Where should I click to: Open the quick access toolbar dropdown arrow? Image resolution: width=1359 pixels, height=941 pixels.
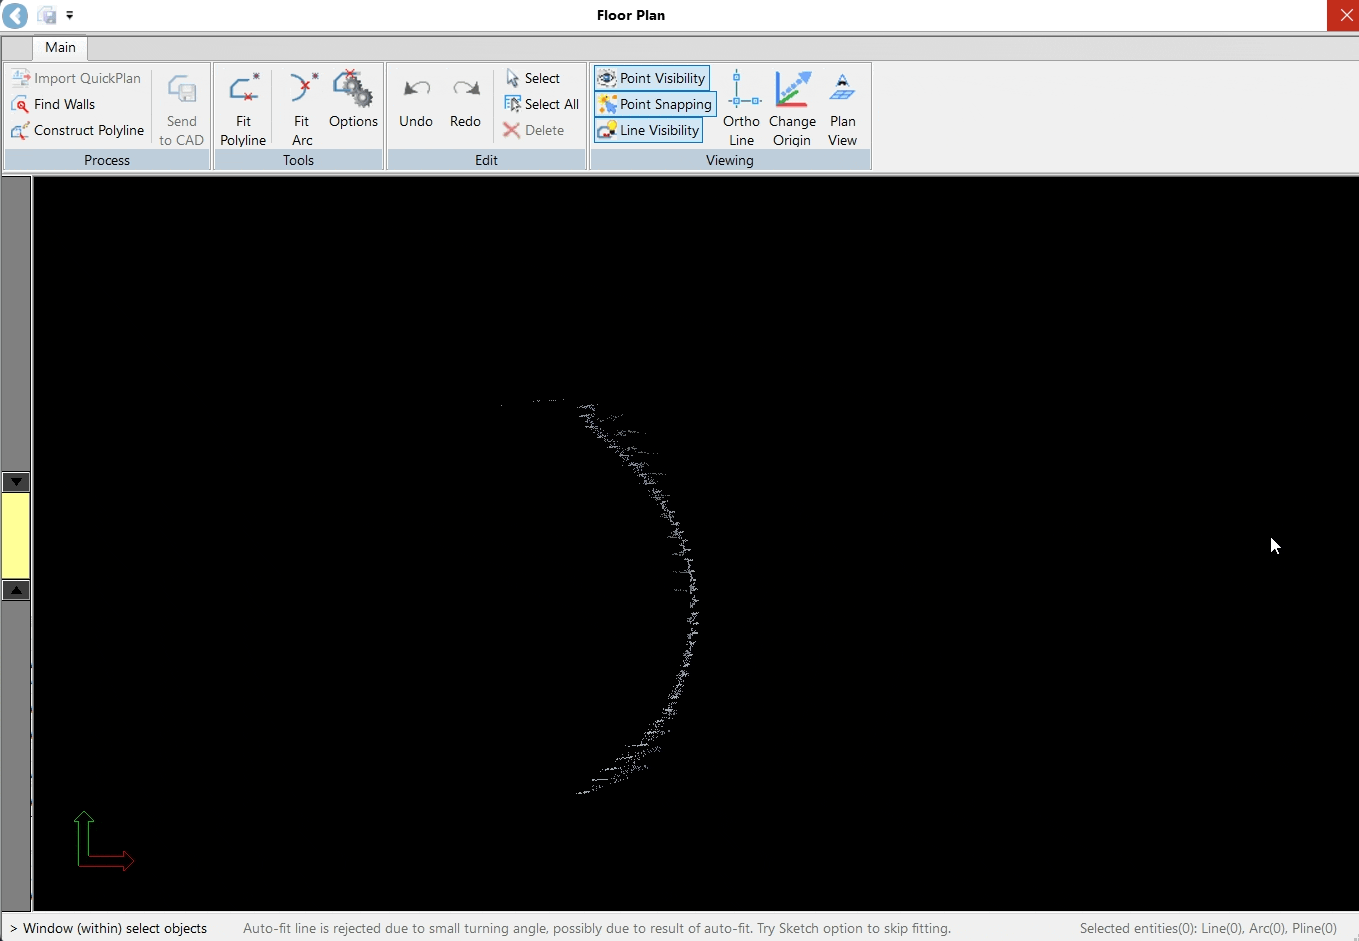[70, 15]
